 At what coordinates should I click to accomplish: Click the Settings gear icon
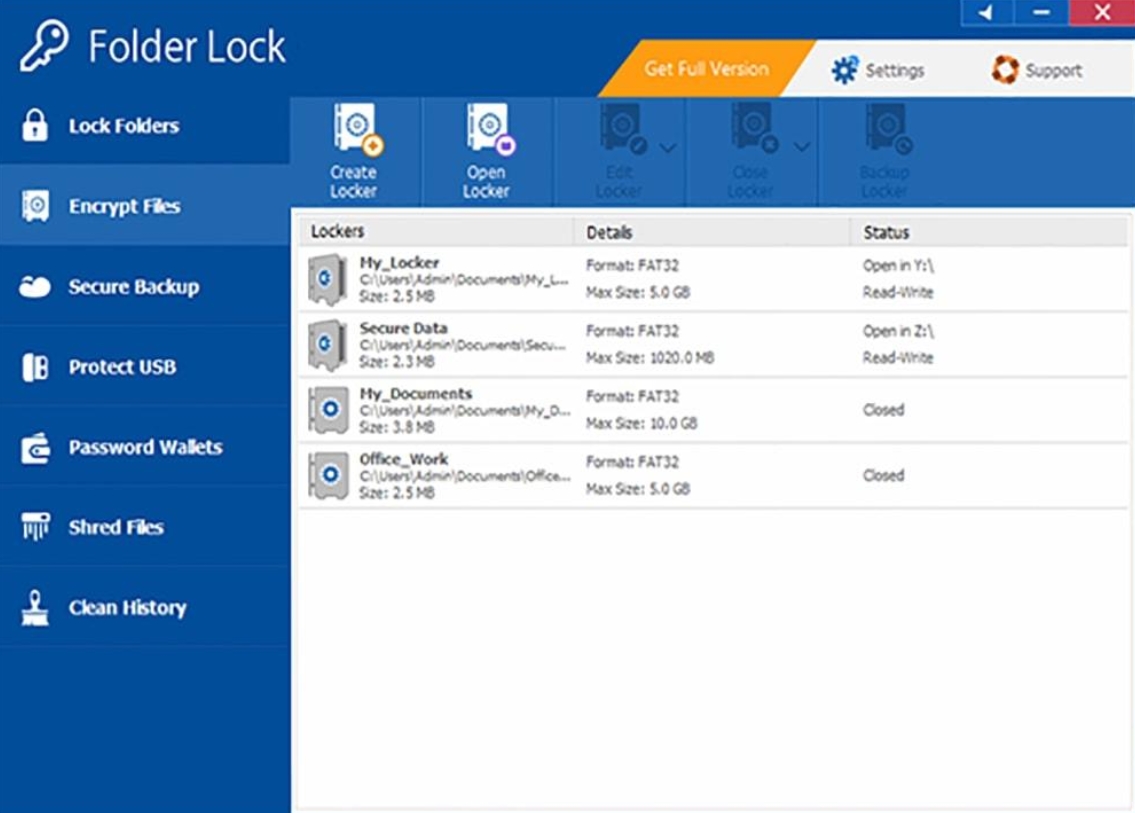coord(845,70)
